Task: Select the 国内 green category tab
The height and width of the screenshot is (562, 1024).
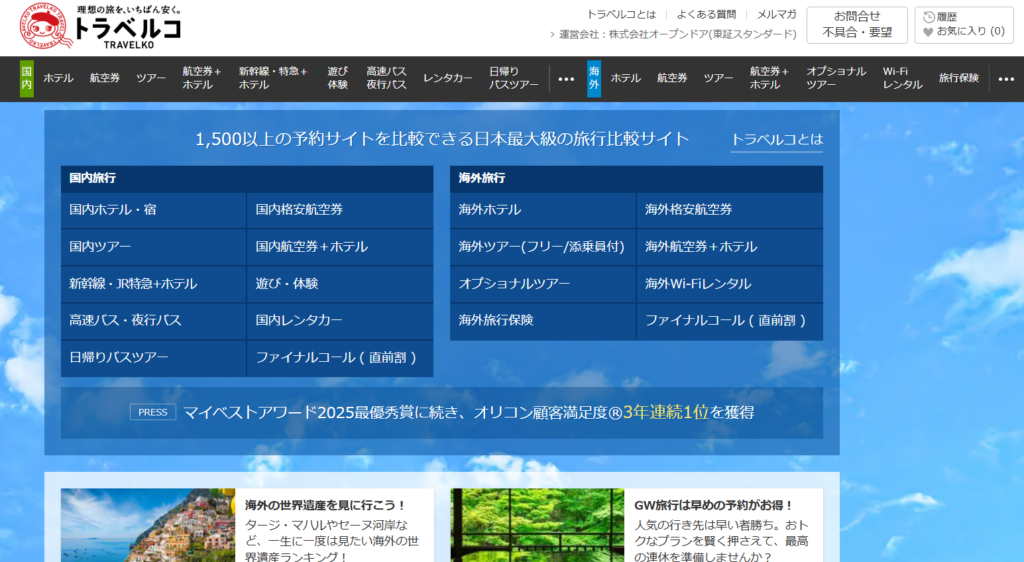Action: click(x=26, y=78)
